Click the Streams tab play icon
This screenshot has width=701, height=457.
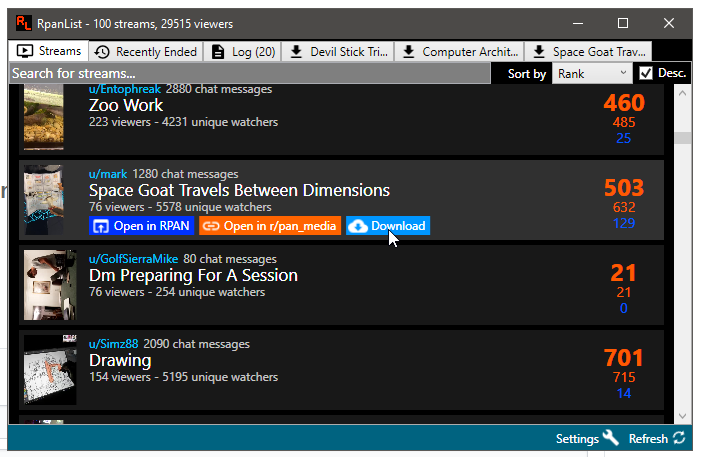click(25, 51)
